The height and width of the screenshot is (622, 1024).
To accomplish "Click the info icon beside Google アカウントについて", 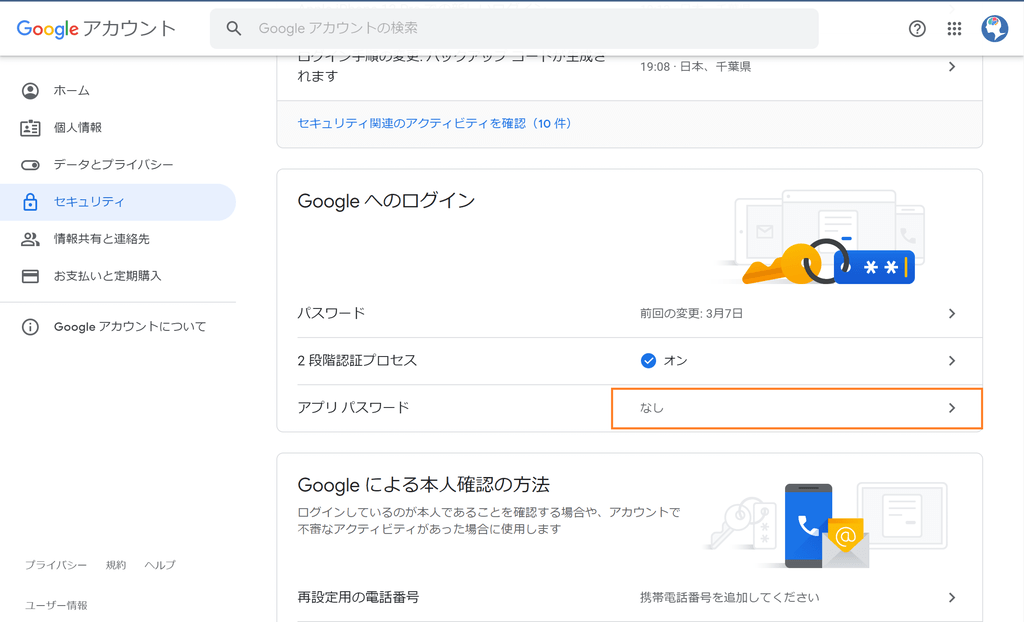I will (x=30, y=327).
